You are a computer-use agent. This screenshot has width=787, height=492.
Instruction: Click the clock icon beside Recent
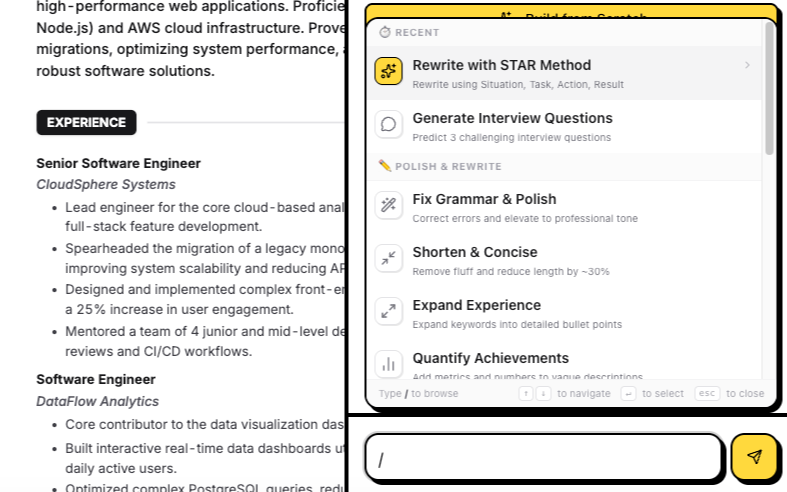point(385,33)
